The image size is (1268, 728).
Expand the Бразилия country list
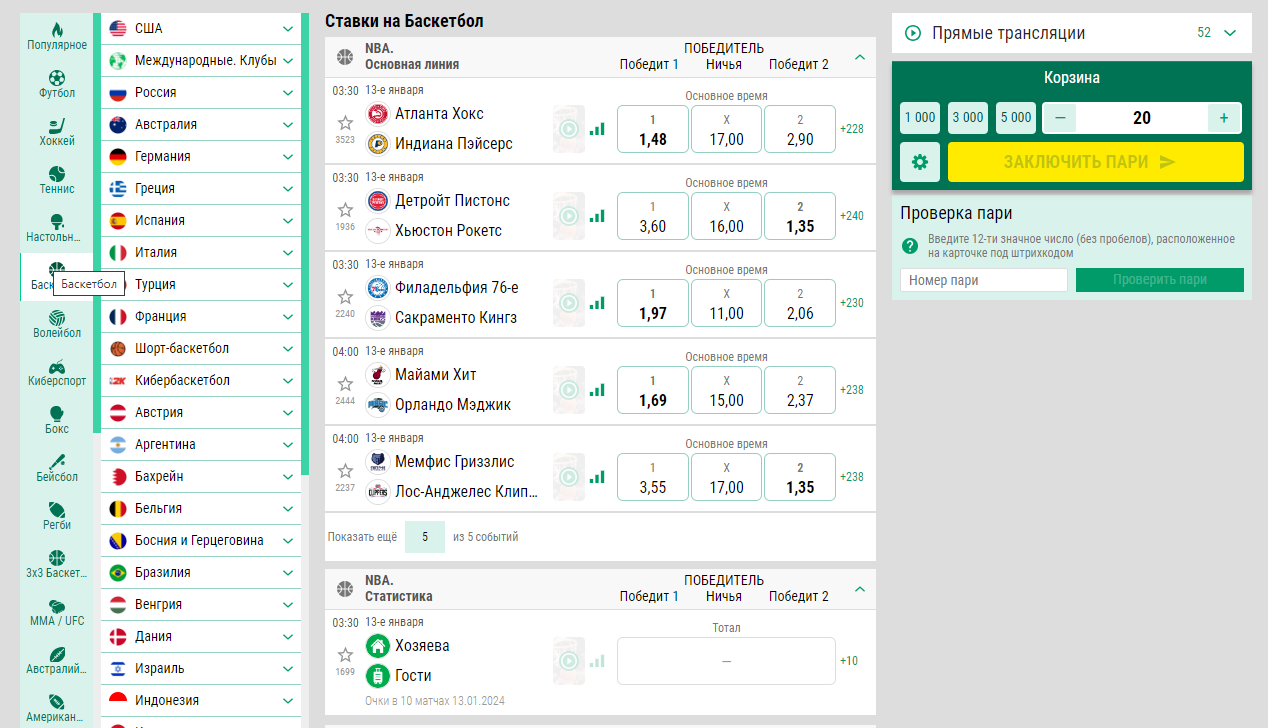click(288, 573)
